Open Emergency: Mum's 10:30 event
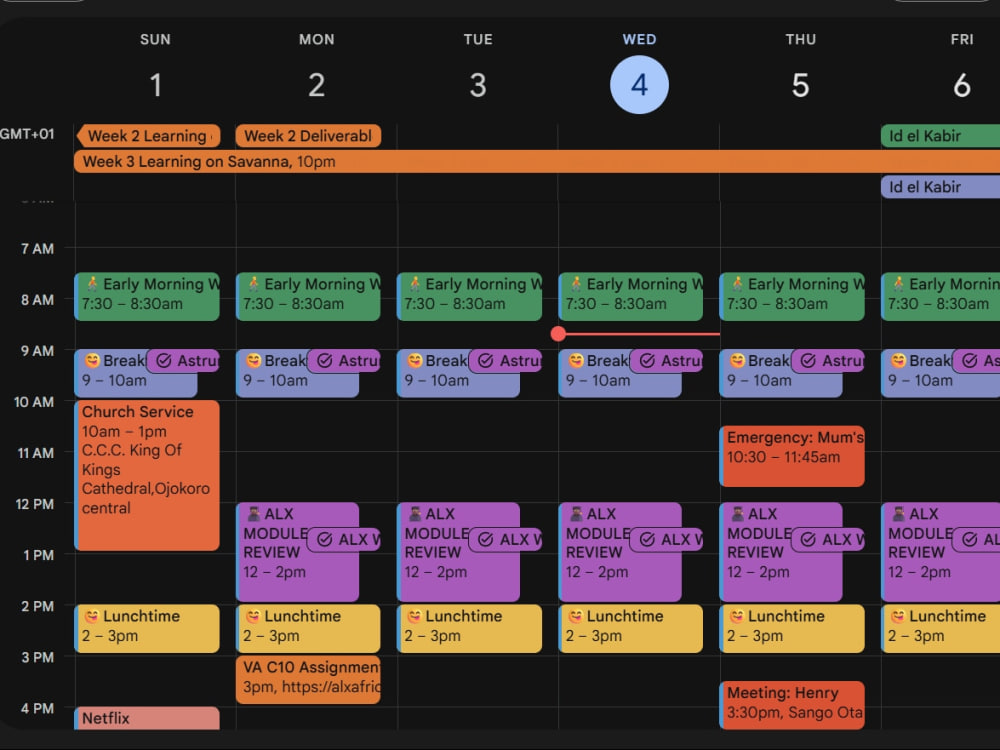This screenshot has height=750, width=1000. [792, 456]
